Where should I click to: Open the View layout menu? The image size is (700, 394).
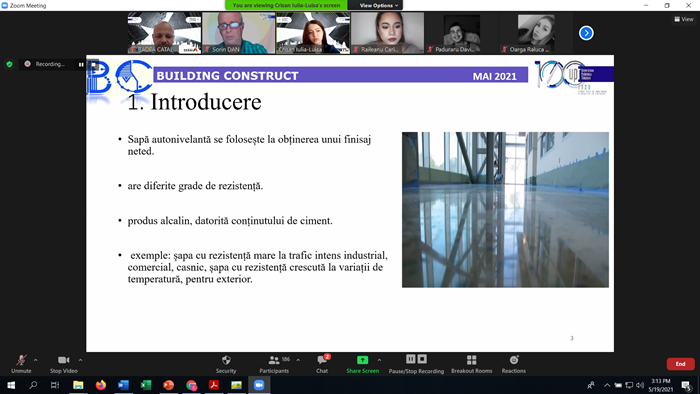(x=684, y=19)
